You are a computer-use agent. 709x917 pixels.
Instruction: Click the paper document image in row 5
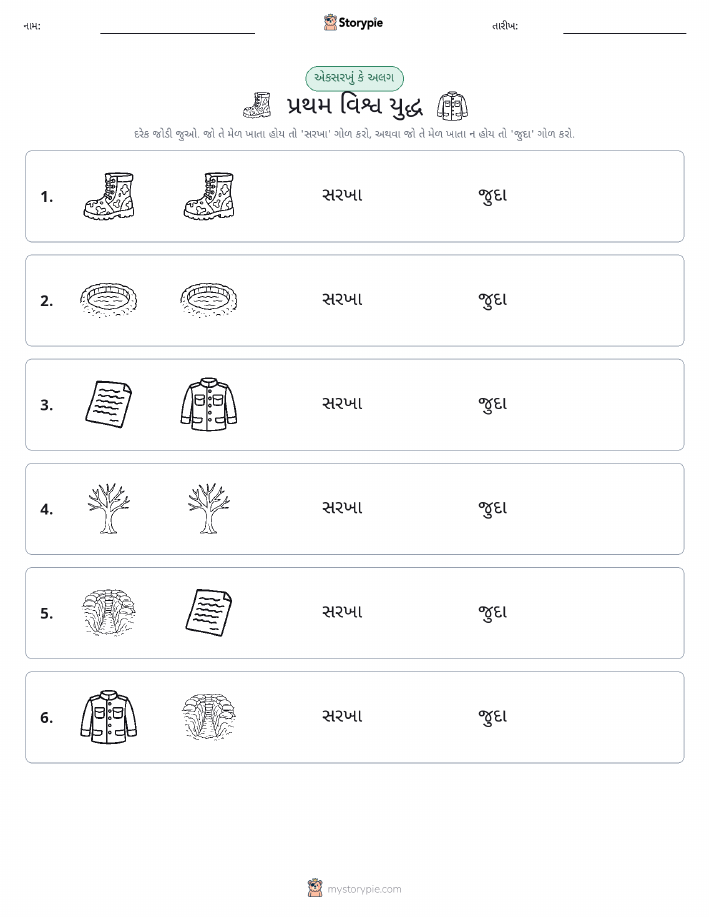[209, 612]
